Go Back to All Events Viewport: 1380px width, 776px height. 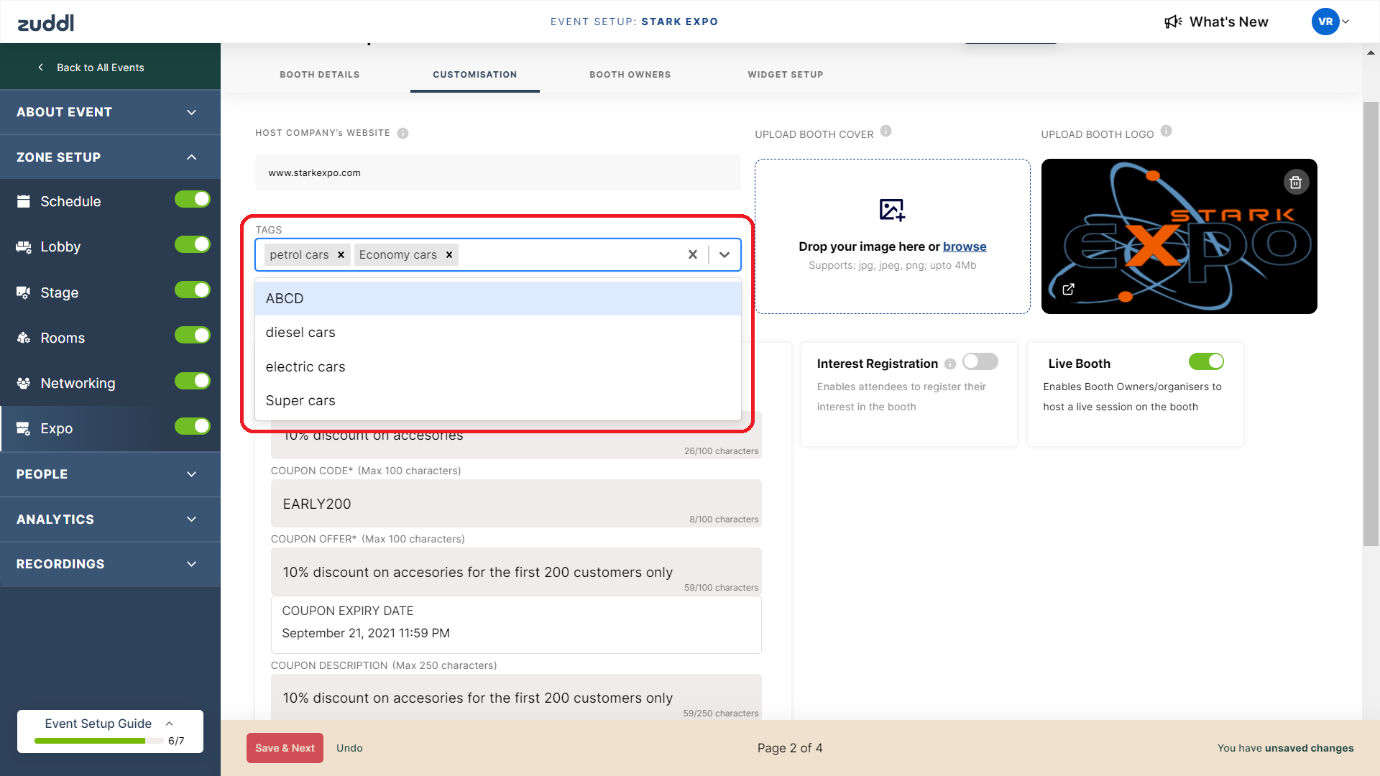(100, 67)
